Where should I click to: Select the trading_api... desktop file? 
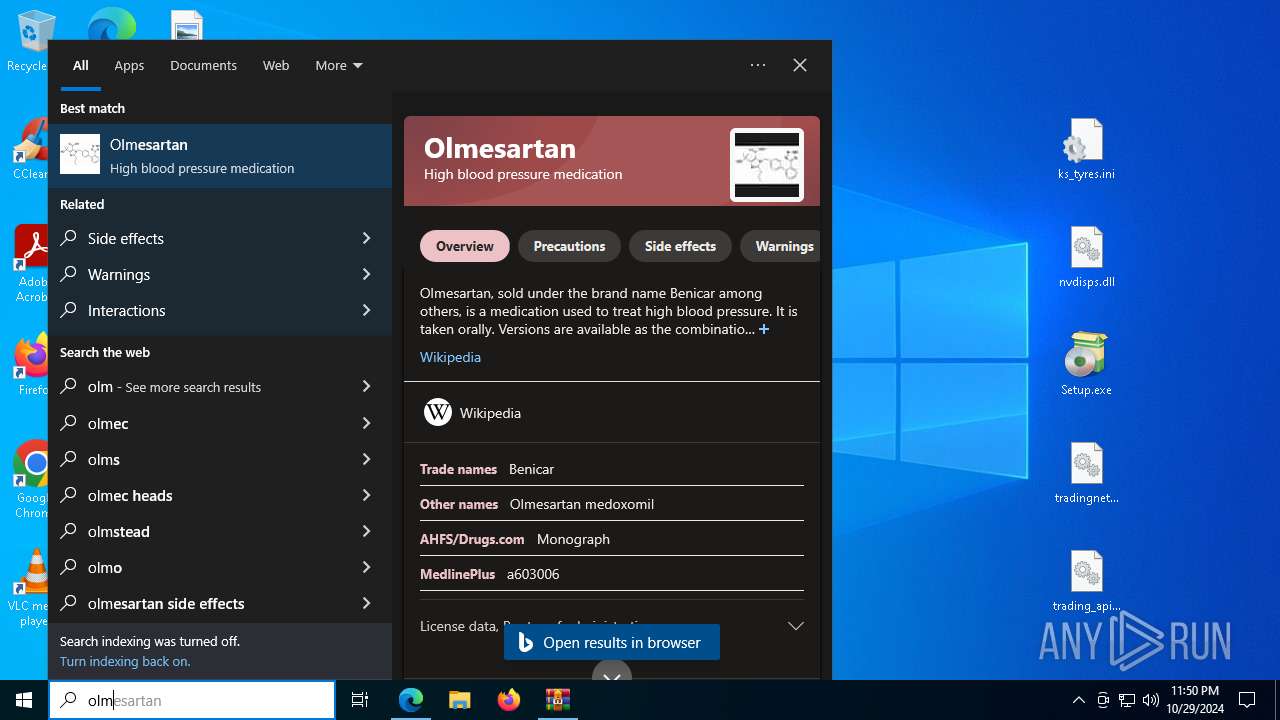pos(1086,581)
